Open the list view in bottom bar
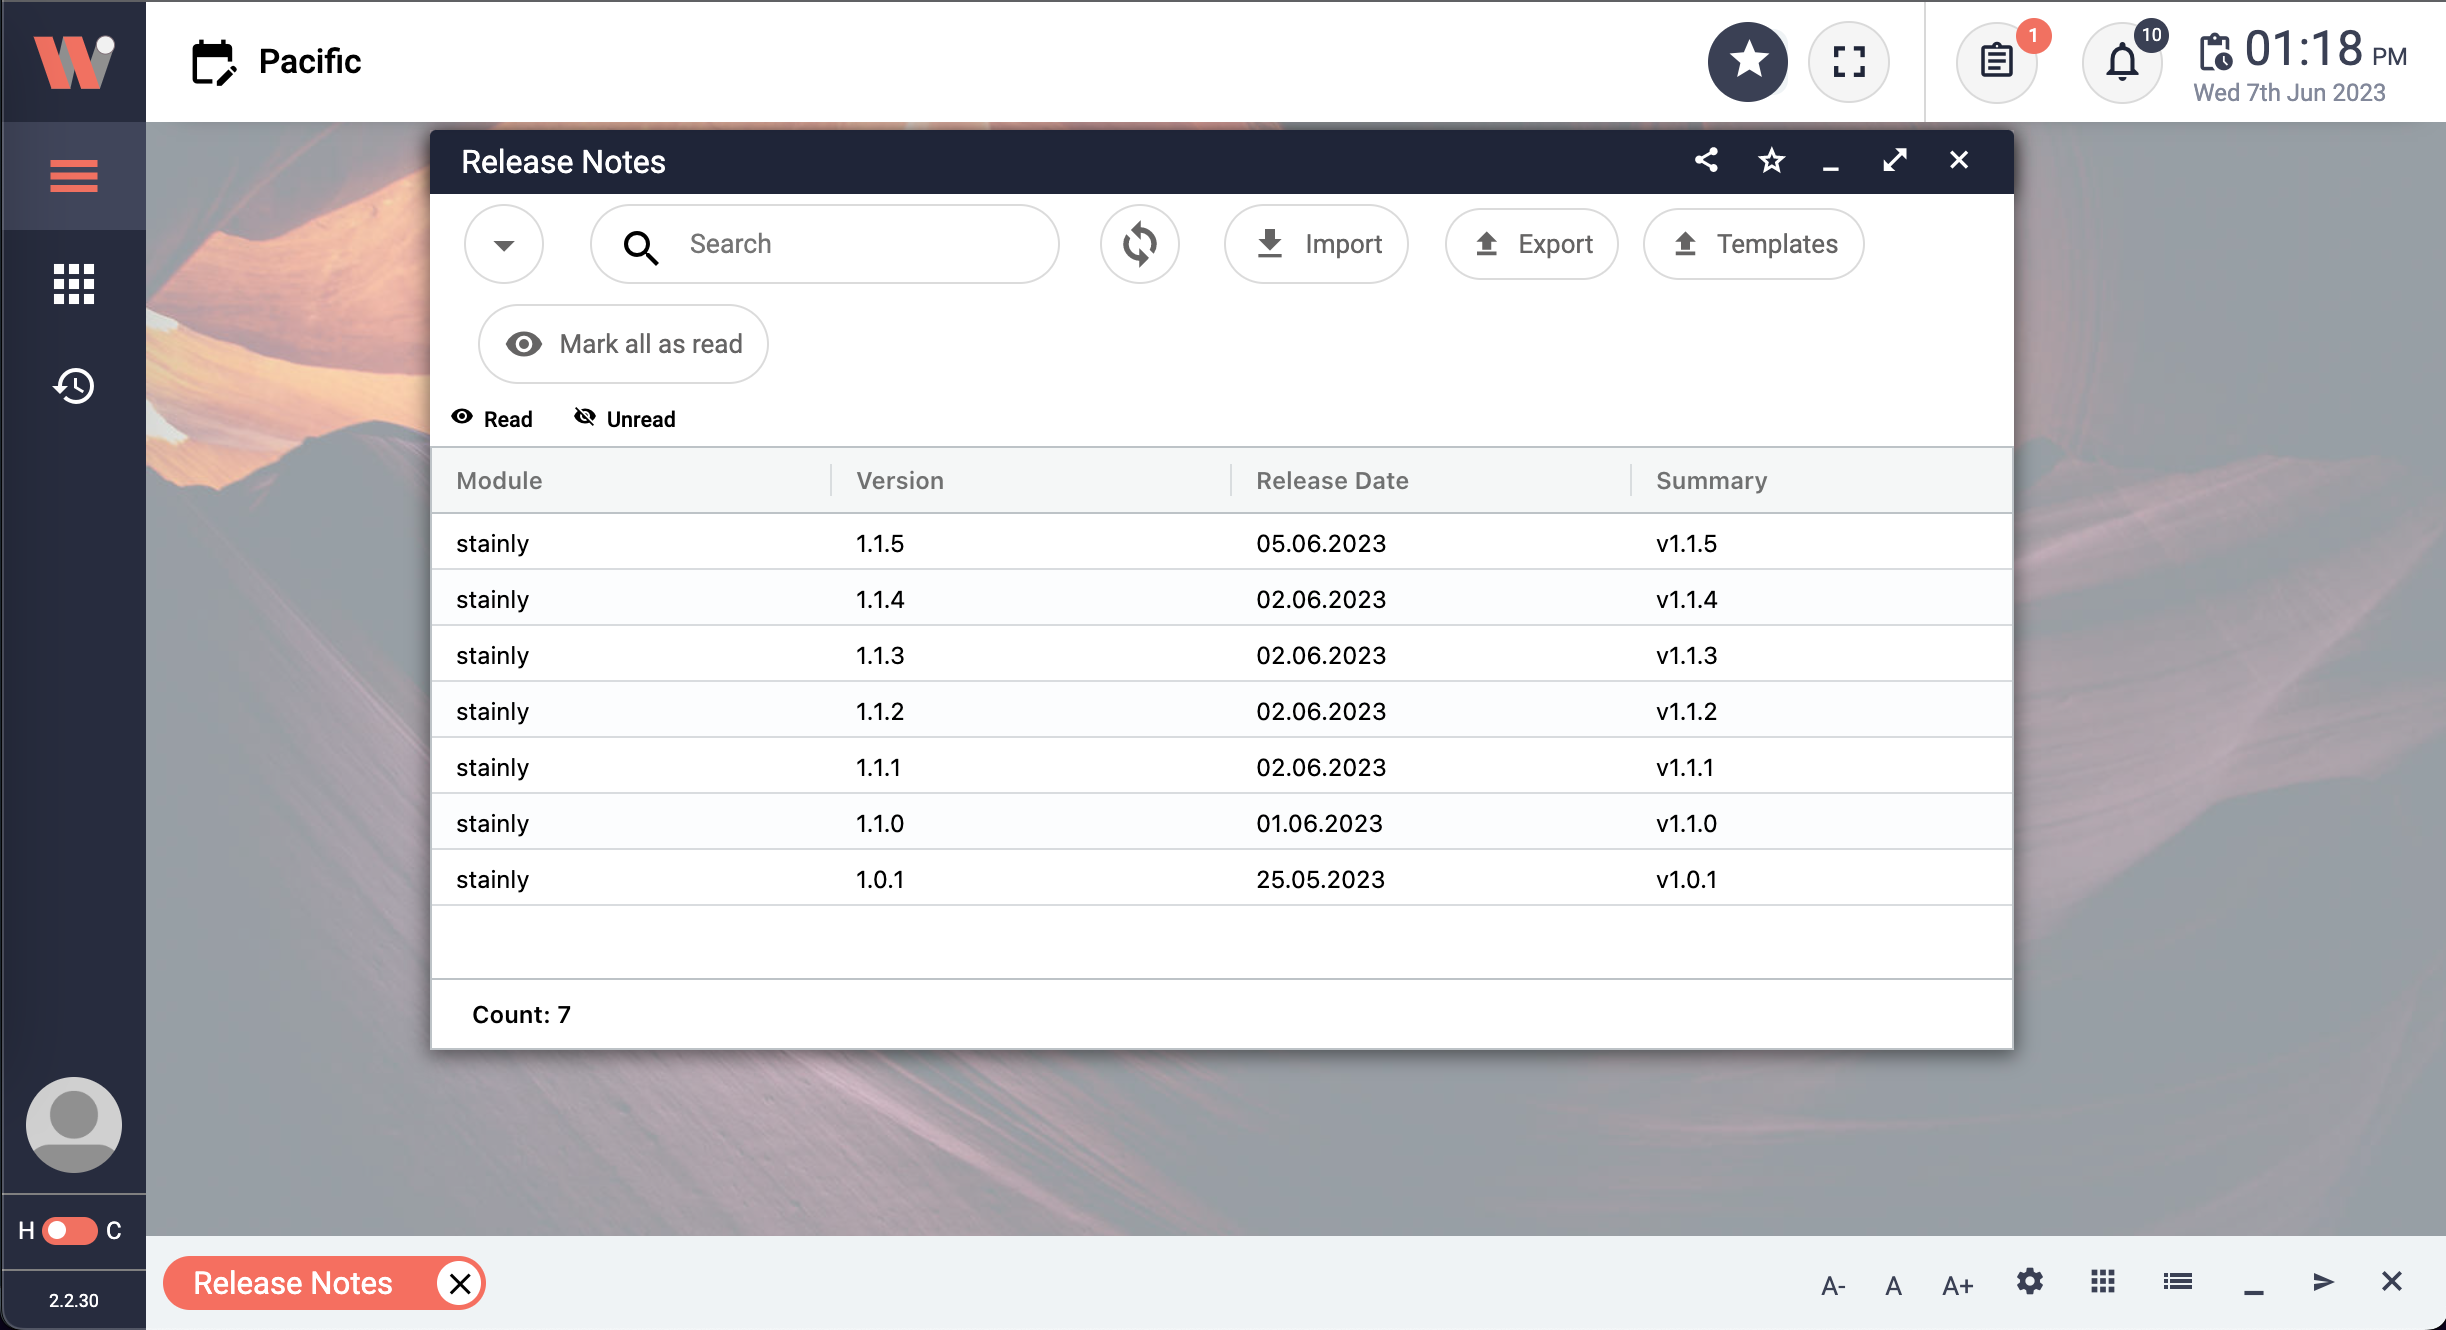The width and height of the screenshot is (2446, 1330). [x=2177, y=1282]
